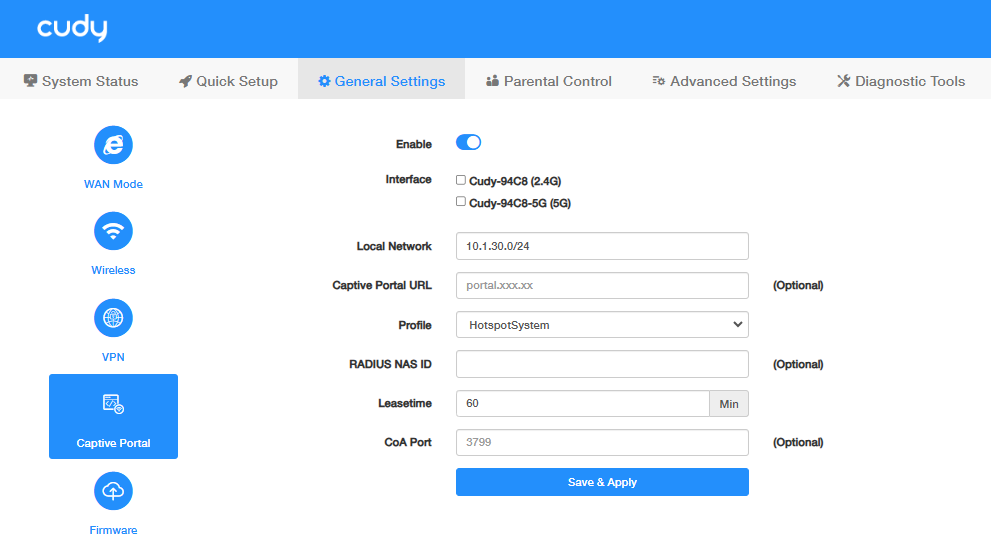The width and height of the screenshot is (991, 551).
Task: Open the Firmware cloud upload icon
Action: 113,491
